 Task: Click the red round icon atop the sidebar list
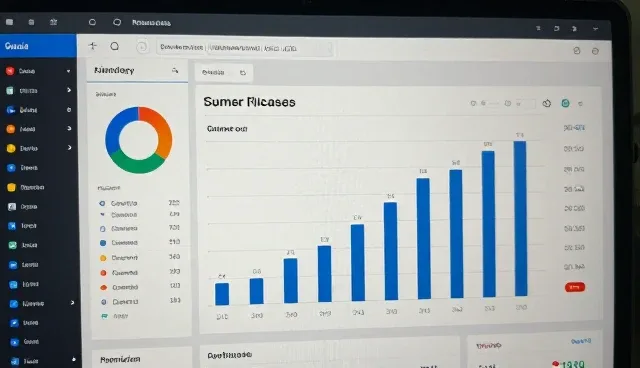coord(10,71)
